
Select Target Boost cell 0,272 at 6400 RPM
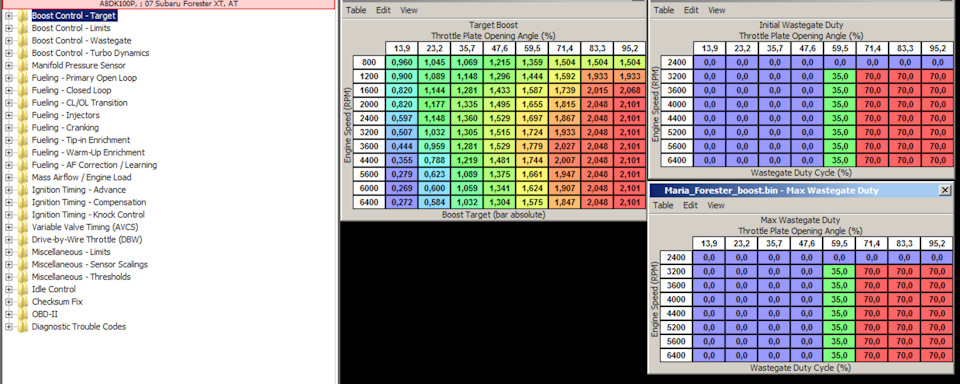pos(402,203)
